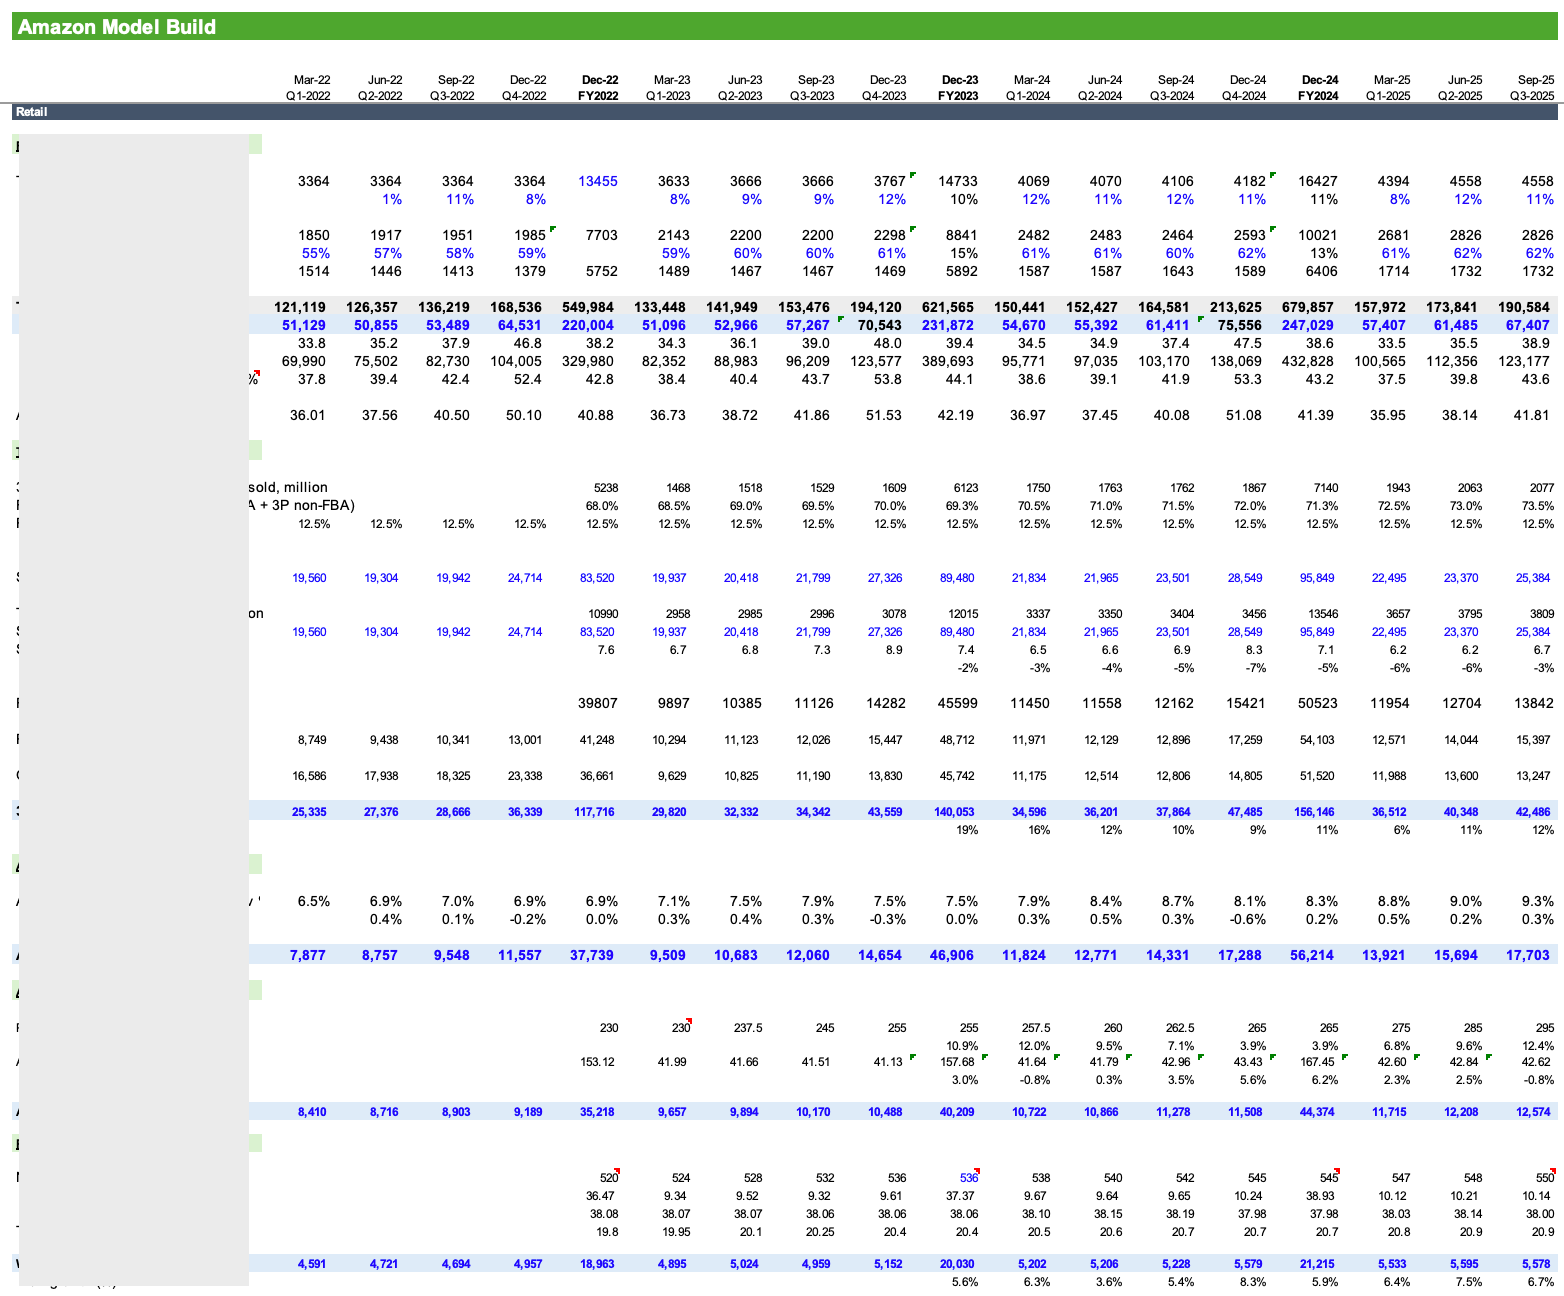The height and width of the screenshot is (1296, 1564).
Task: Click the blue total '35,218'
Action: pyautogui.click(x=597, y=1112)
